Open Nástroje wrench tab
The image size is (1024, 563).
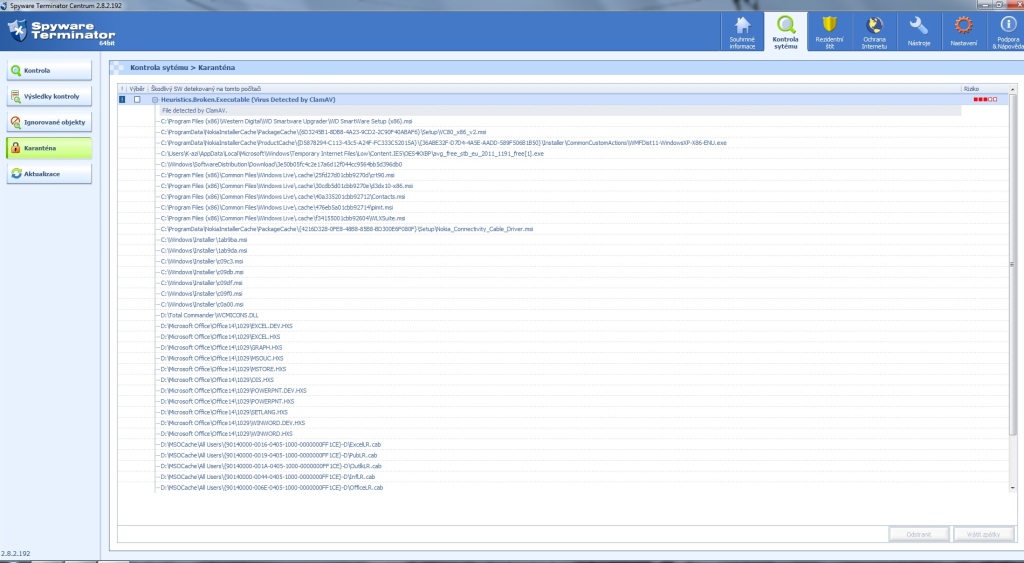918,32
